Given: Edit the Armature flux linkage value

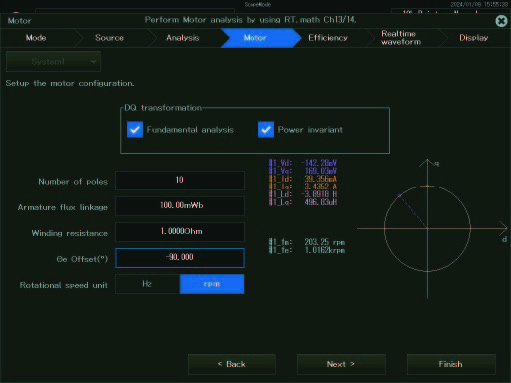Looking at the screenshot, I should pyautogui.click(x=180, y=206).
